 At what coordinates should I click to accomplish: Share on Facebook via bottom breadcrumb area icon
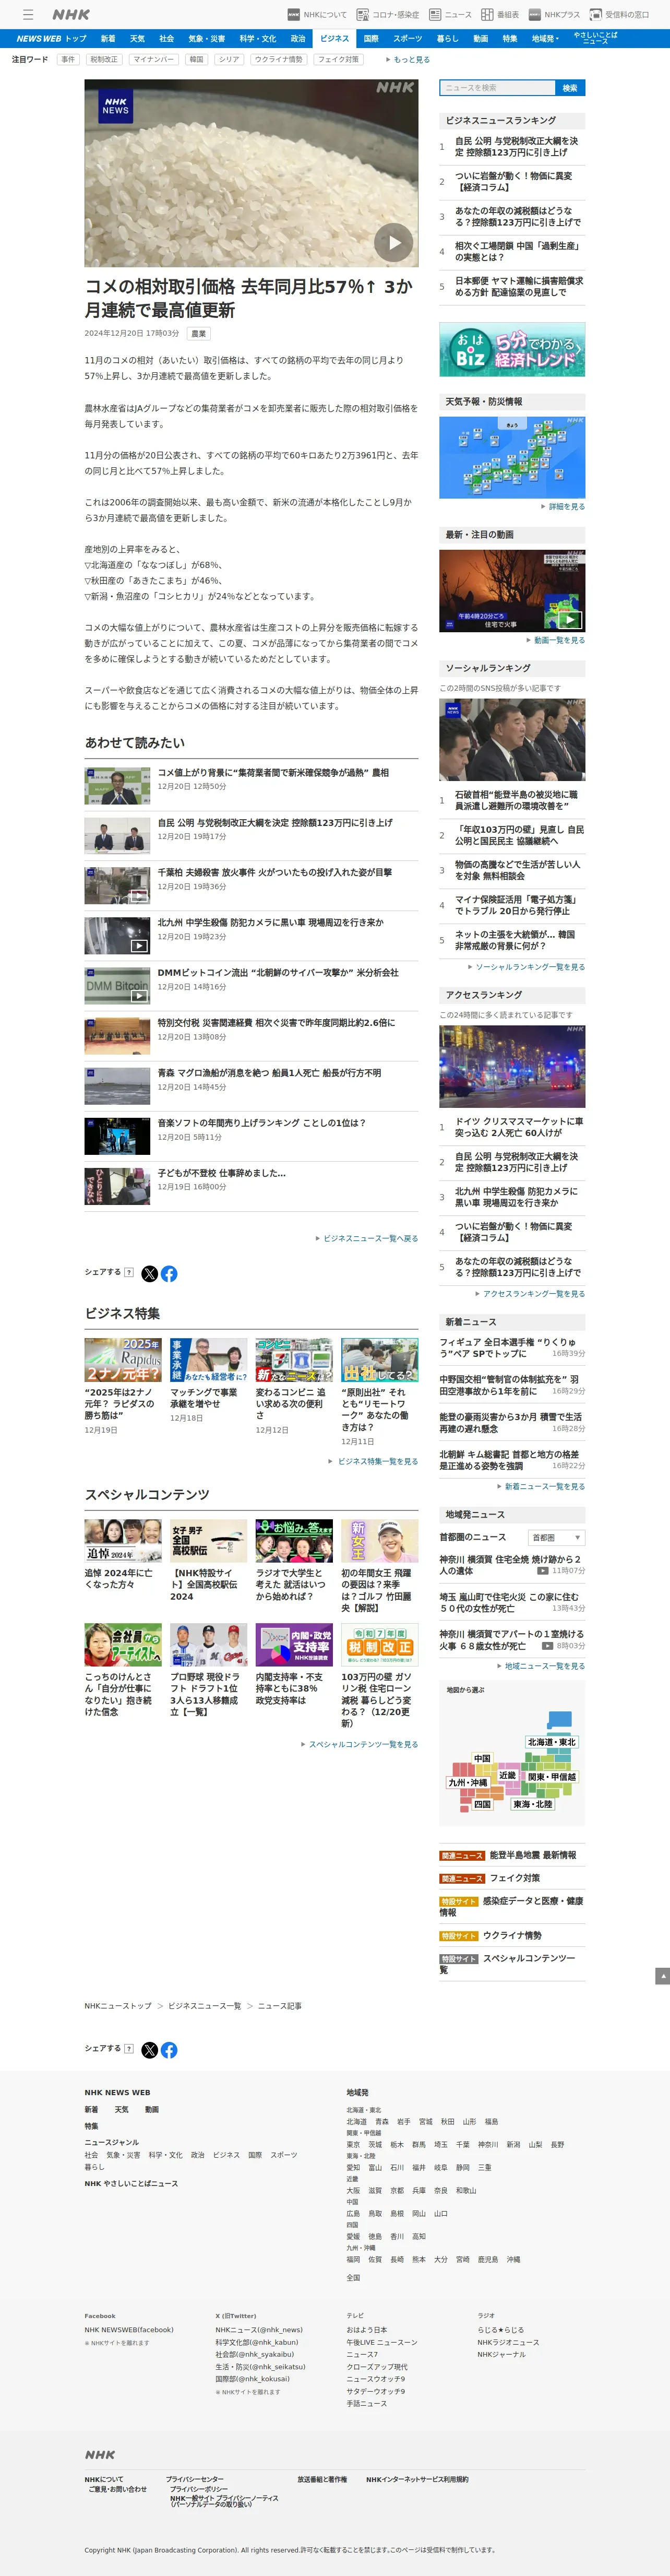click(169, 2050)
